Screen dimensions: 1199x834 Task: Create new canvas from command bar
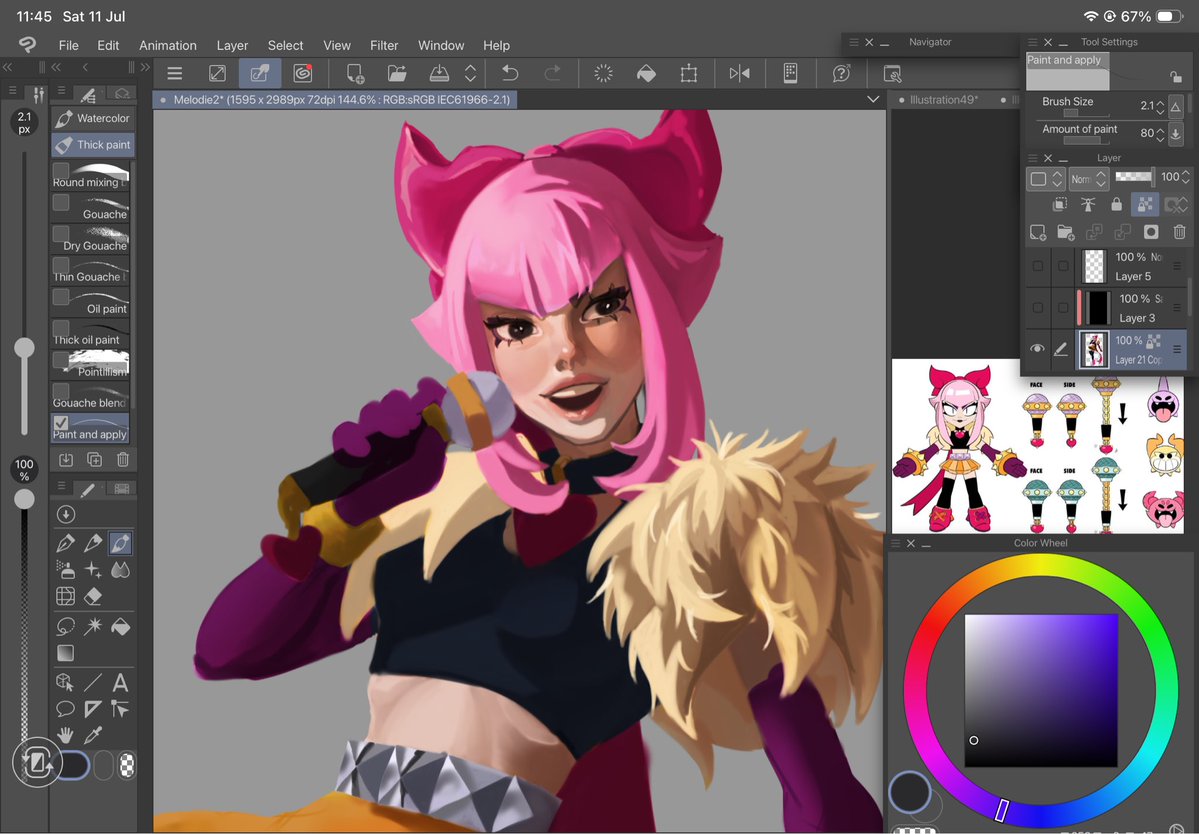click(x=355, y=73)
